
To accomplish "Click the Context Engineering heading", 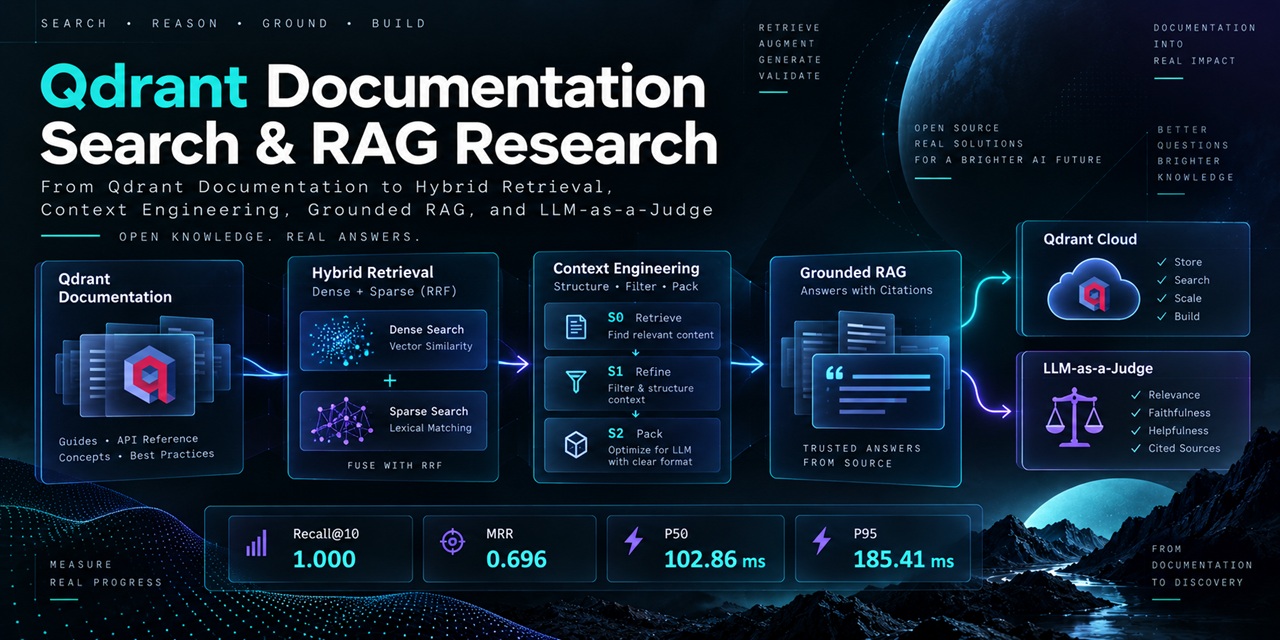I will (626, 268).
